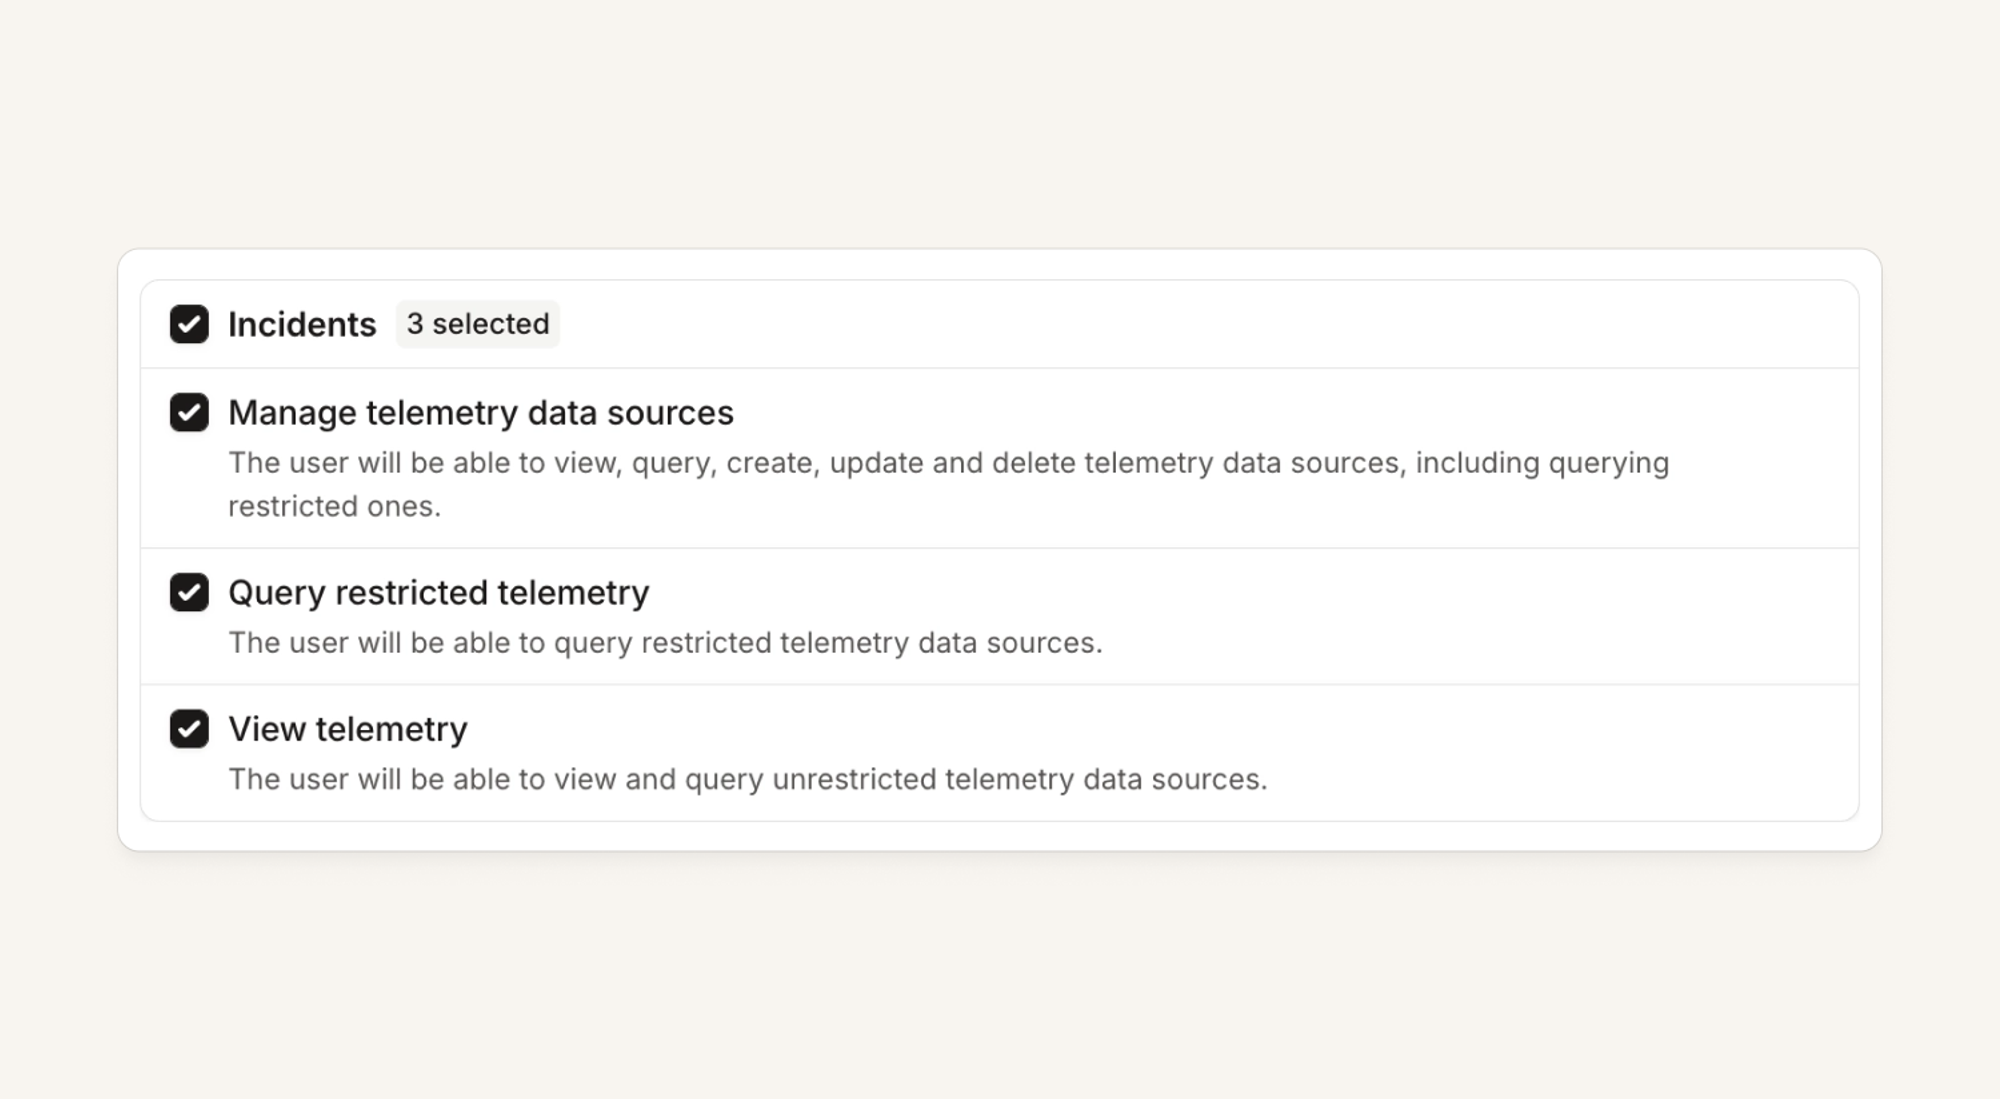The image size is (2000, 1099).
Task: Disable the View telemetry checkbox
Action: pyautogui.click(x=189, y=729)
